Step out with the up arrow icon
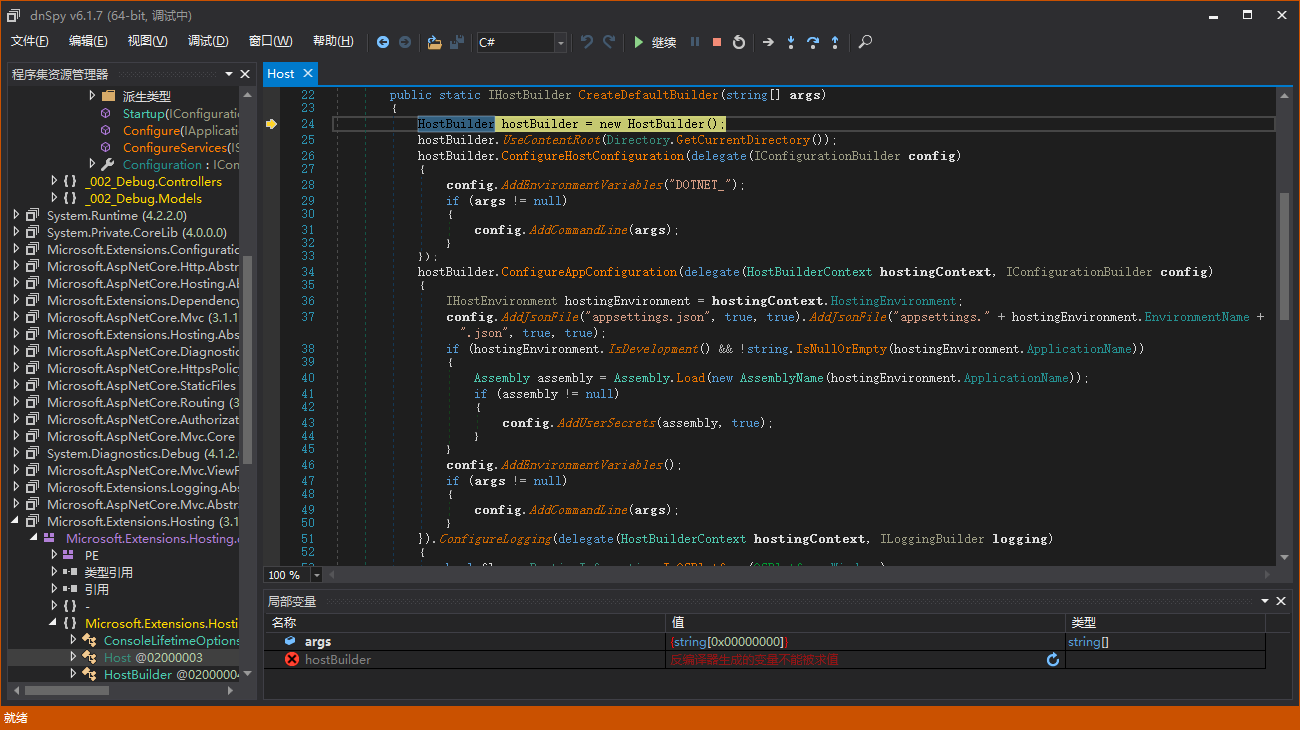Viewport: 1300px width, 730px height. (835, 42)
